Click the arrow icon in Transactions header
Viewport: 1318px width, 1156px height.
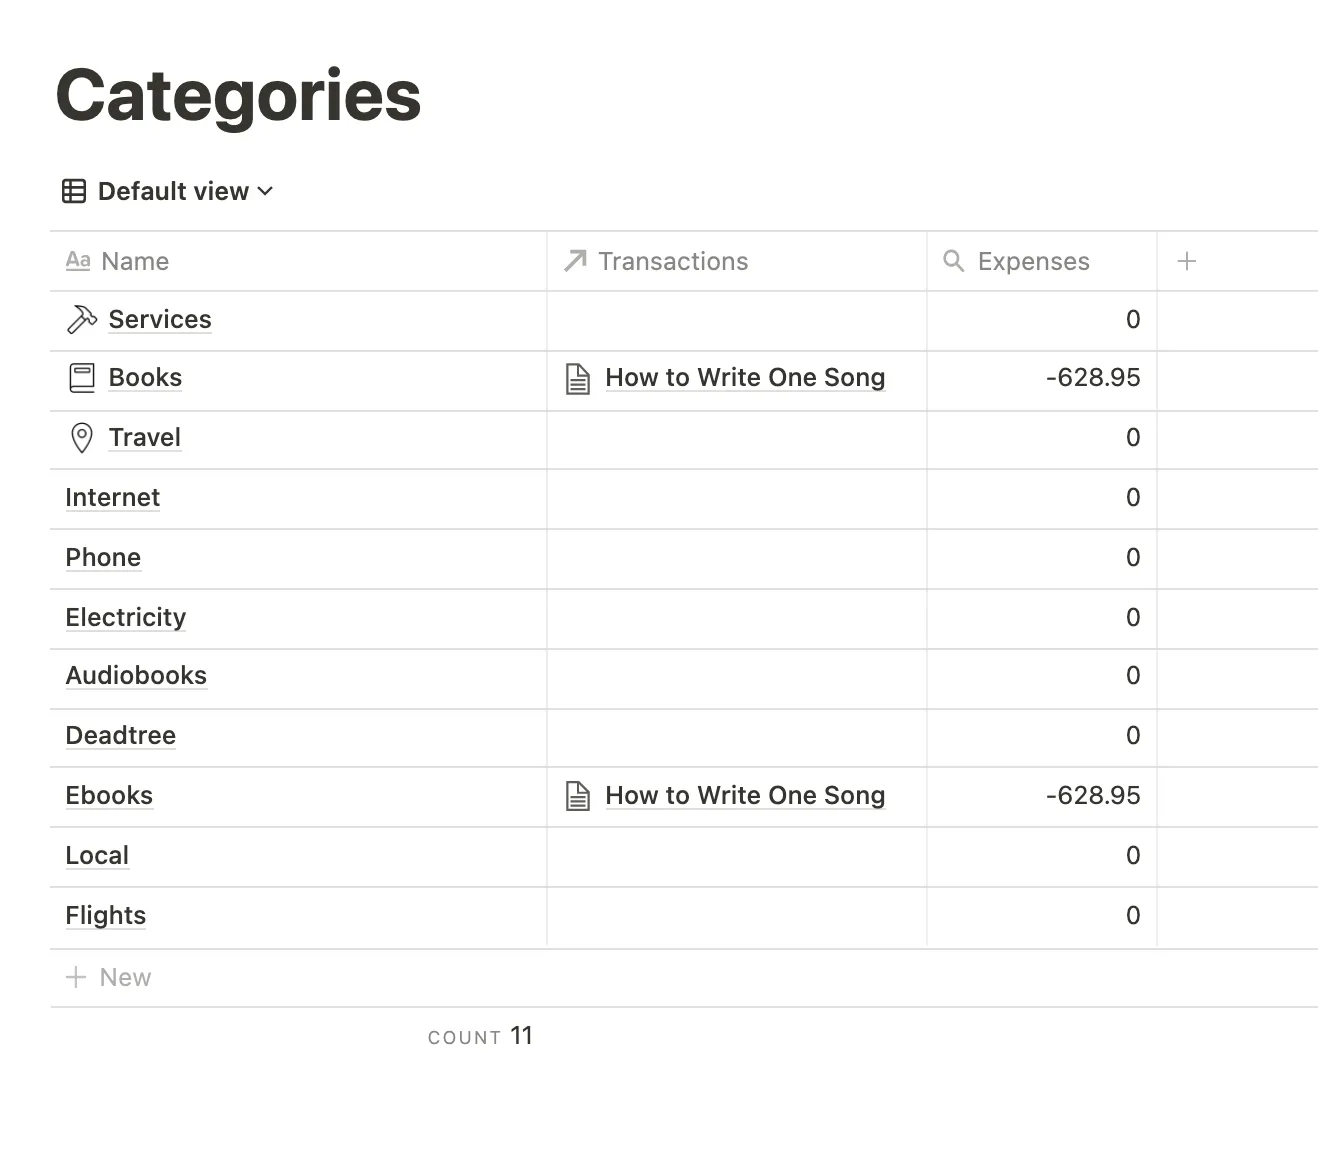[575, 261]
